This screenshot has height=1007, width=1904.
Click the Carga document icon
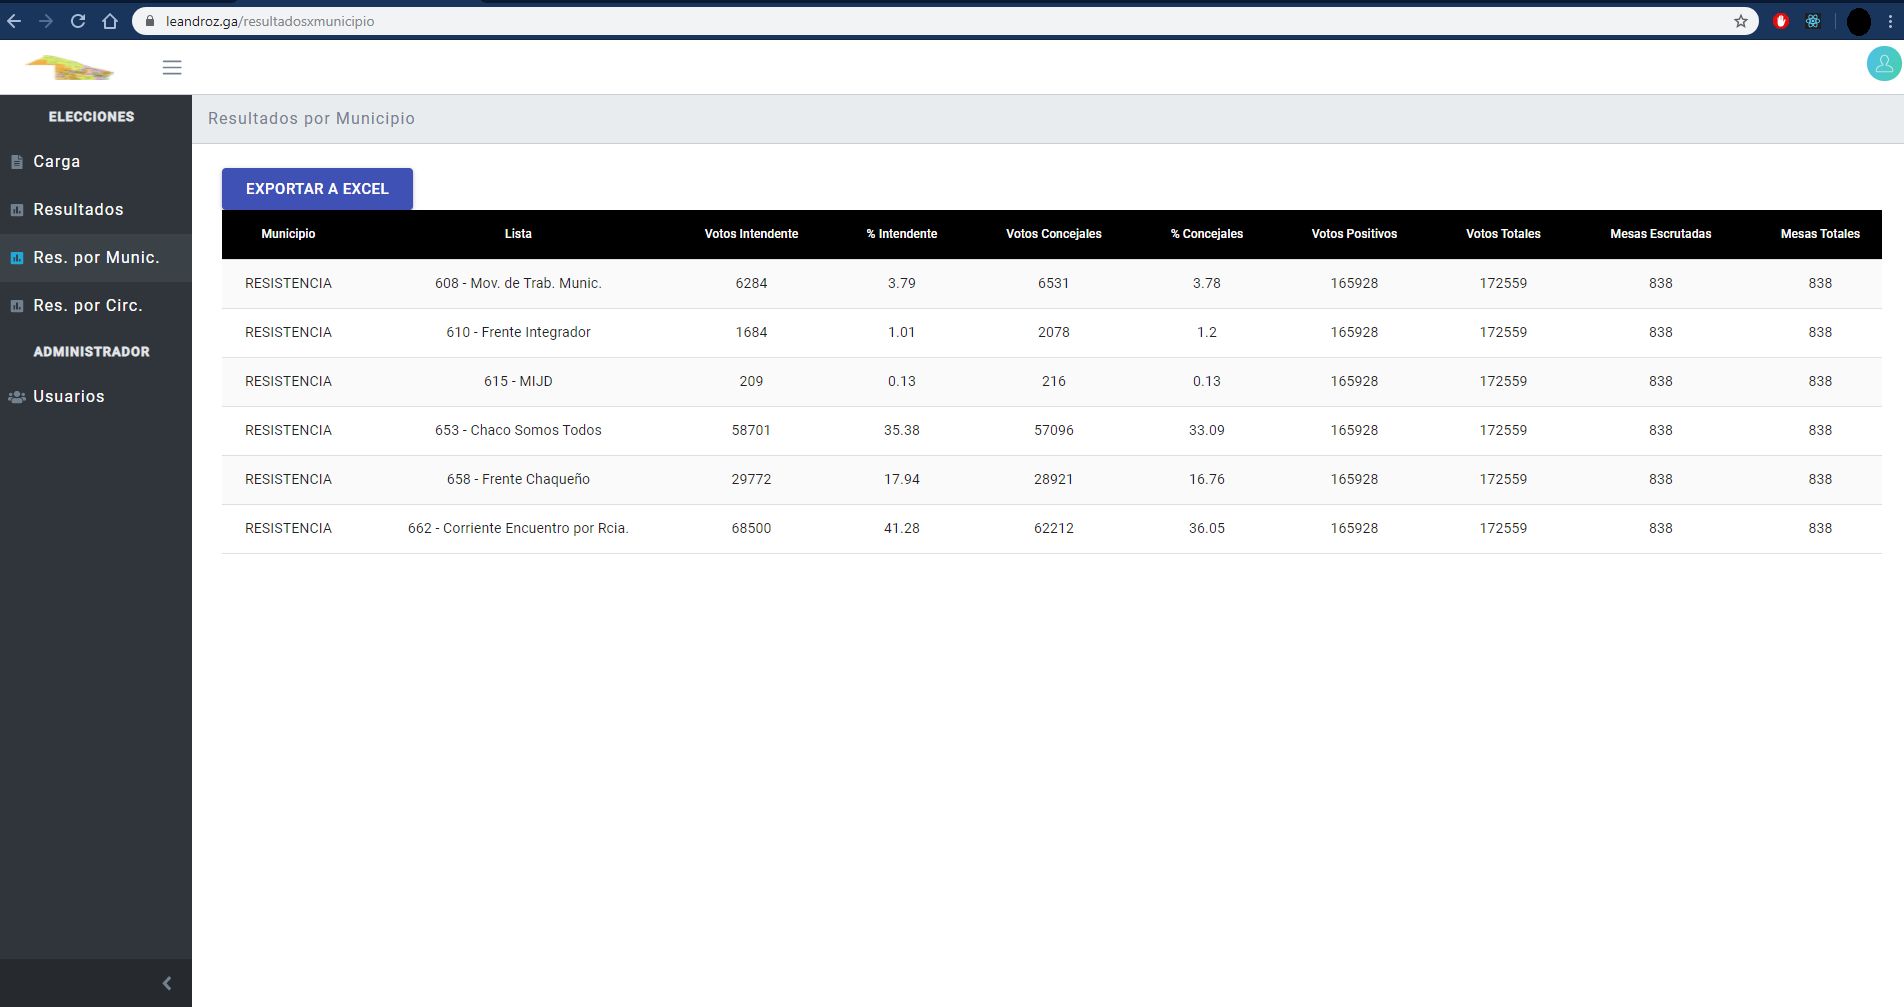tap(17, 162)
